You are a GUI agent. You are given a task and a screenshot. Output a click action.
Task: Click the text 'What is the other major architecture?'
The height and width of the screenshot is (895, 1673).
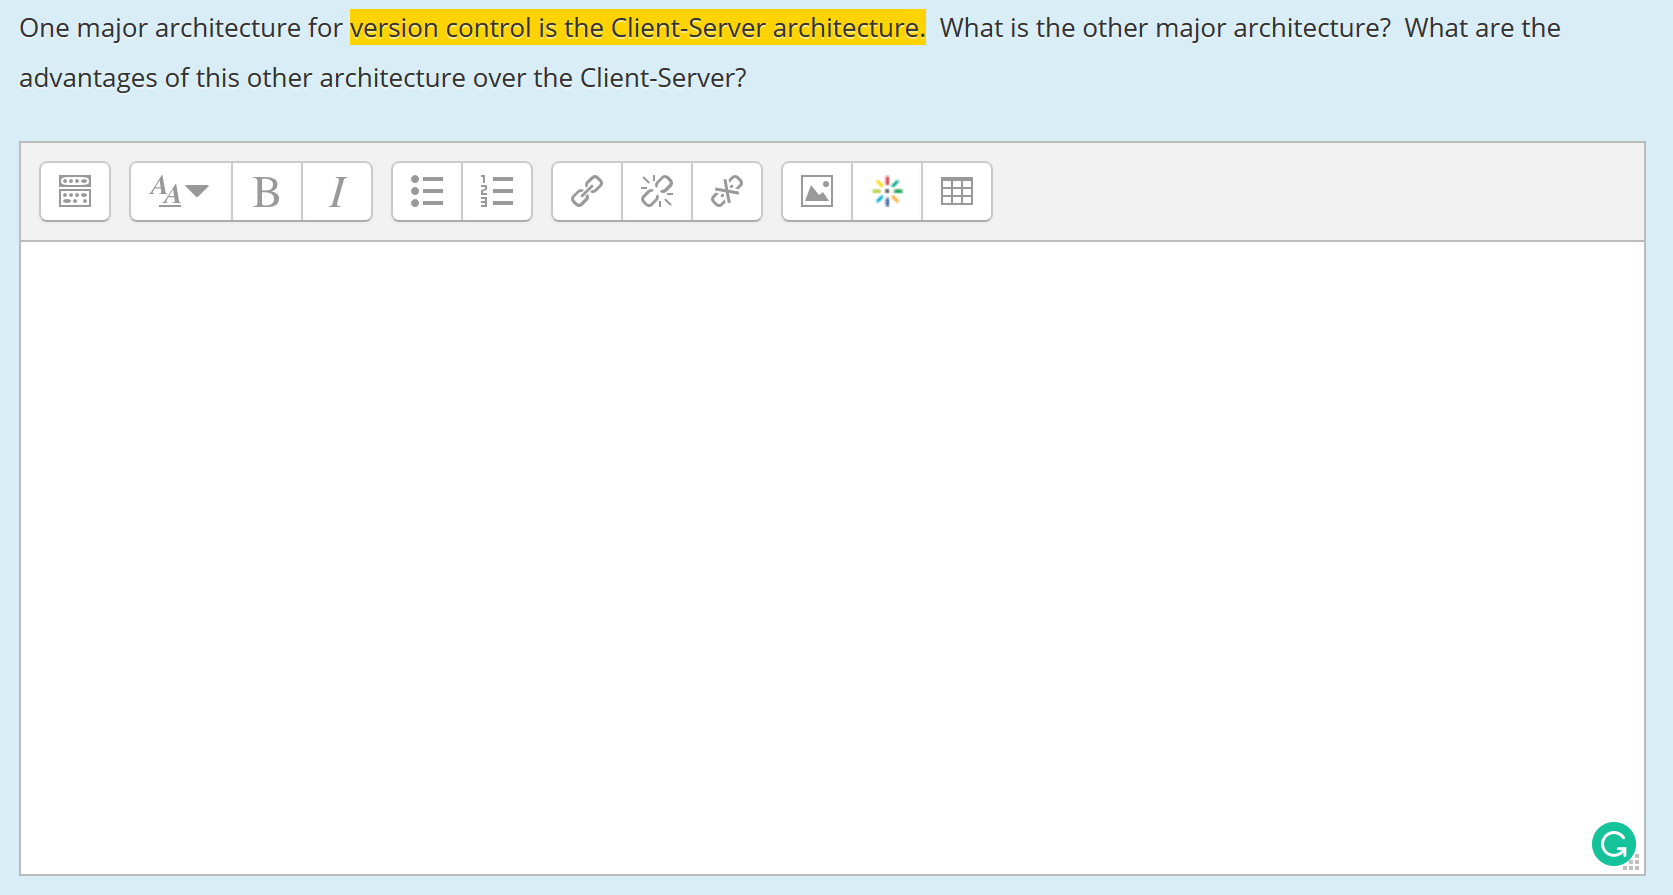click(x=1165, y=28)
